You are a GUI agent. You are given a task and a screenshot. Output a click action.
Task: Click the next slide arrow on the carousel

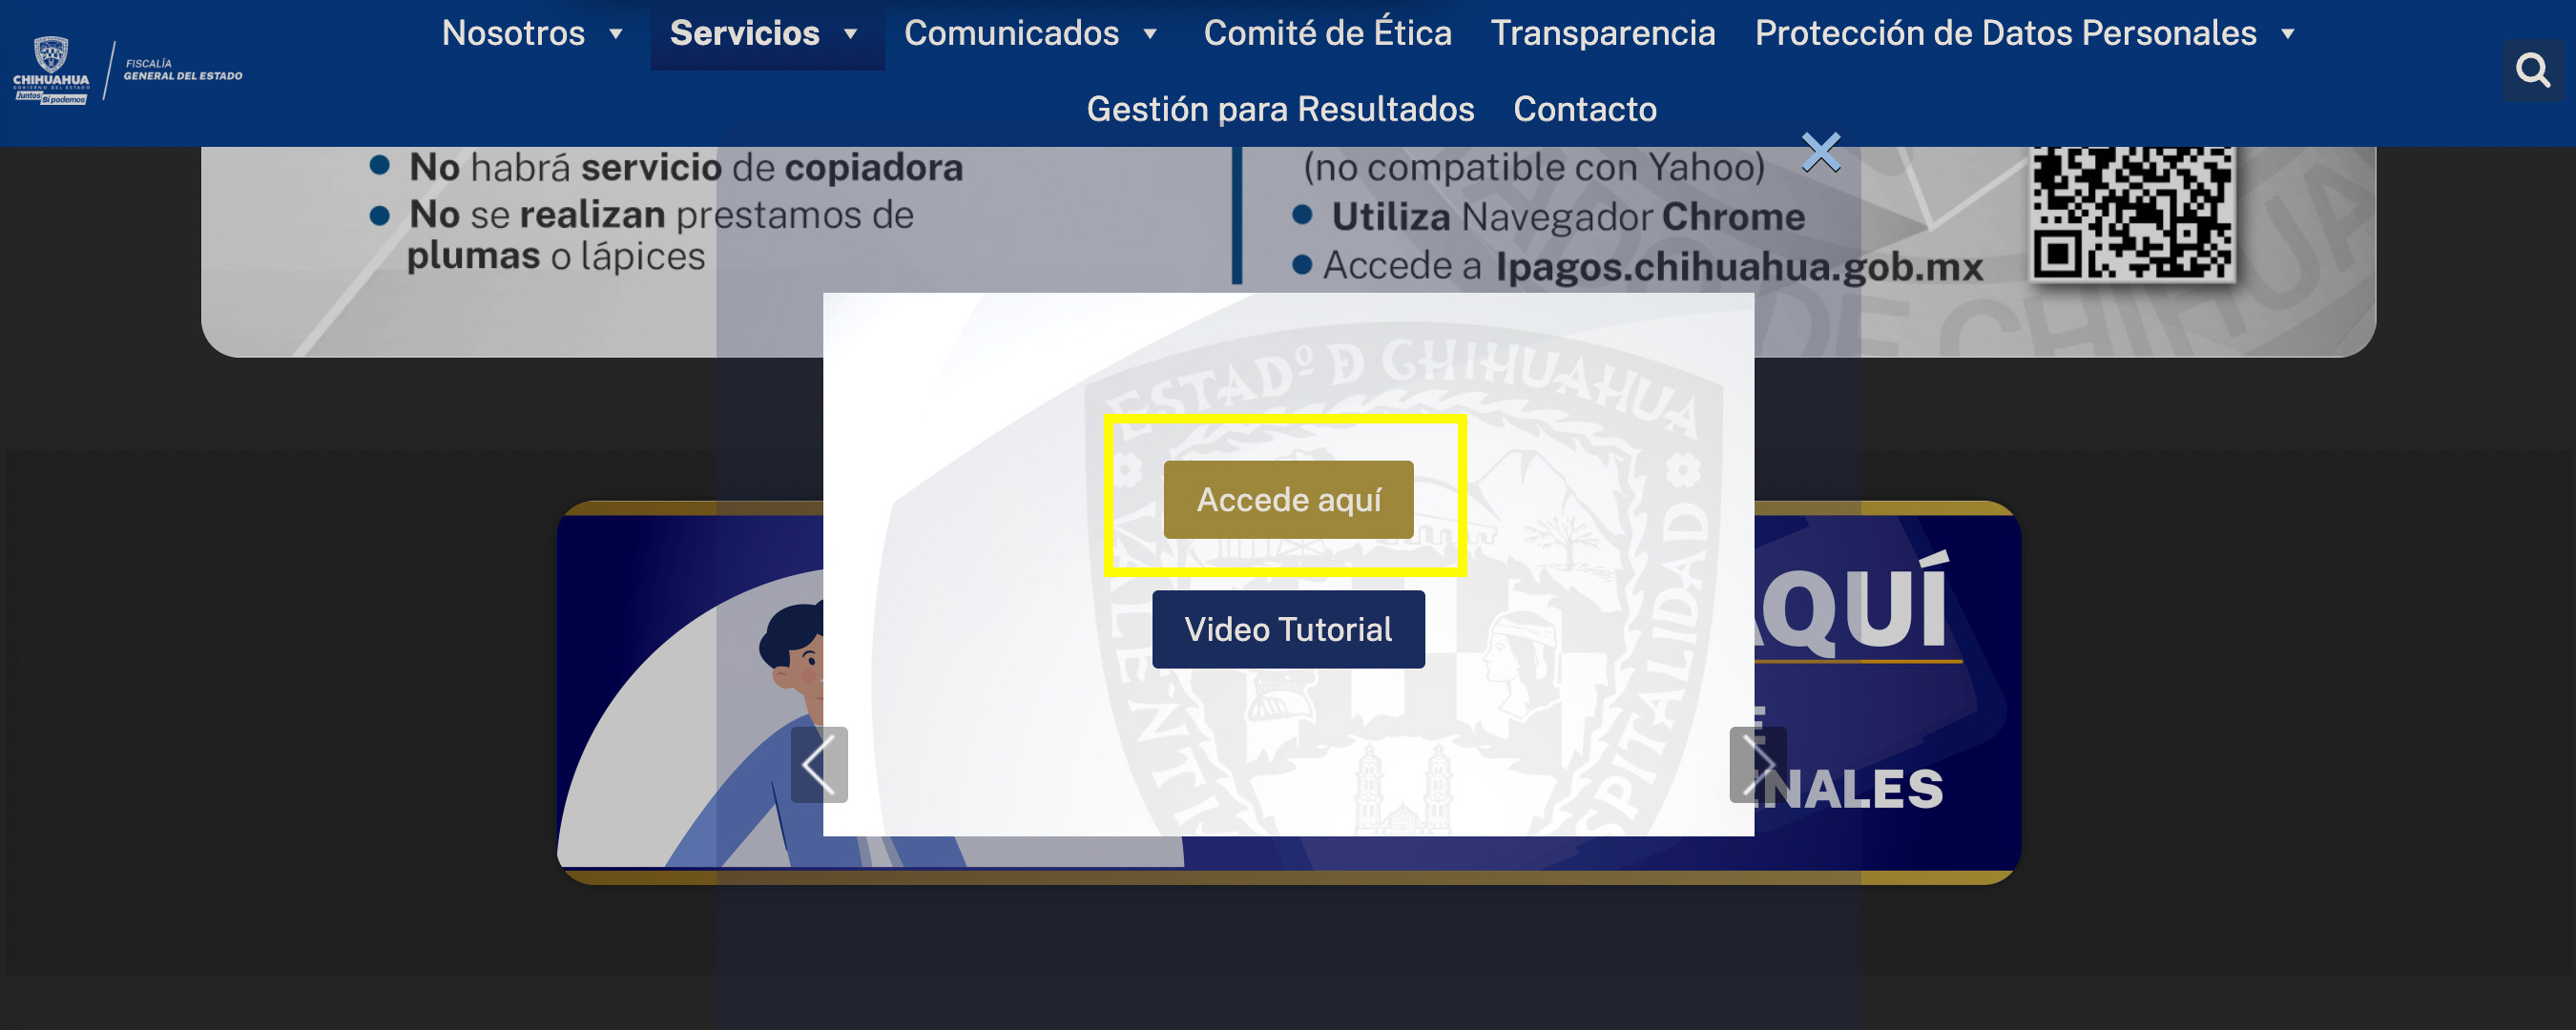1756,765
